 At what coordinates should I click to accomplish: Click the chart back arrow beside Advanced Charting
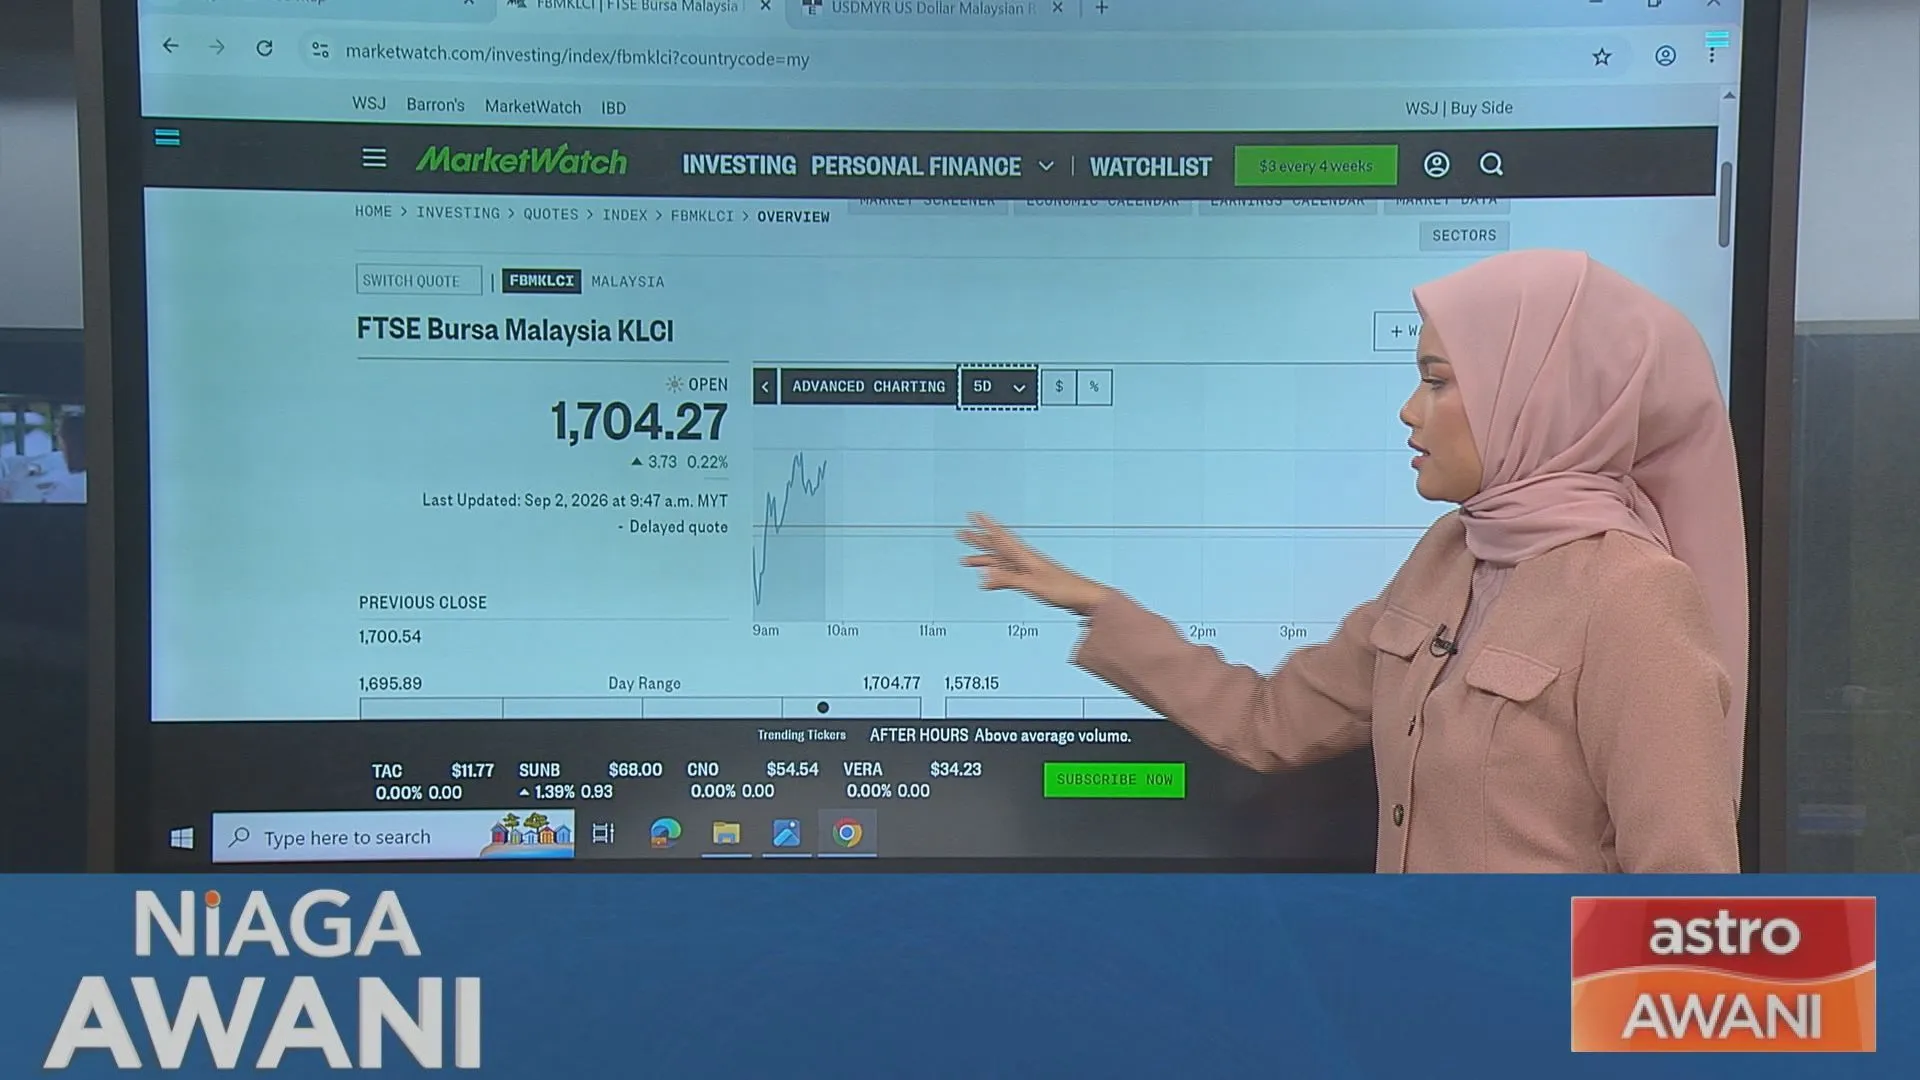coord(765,386)
